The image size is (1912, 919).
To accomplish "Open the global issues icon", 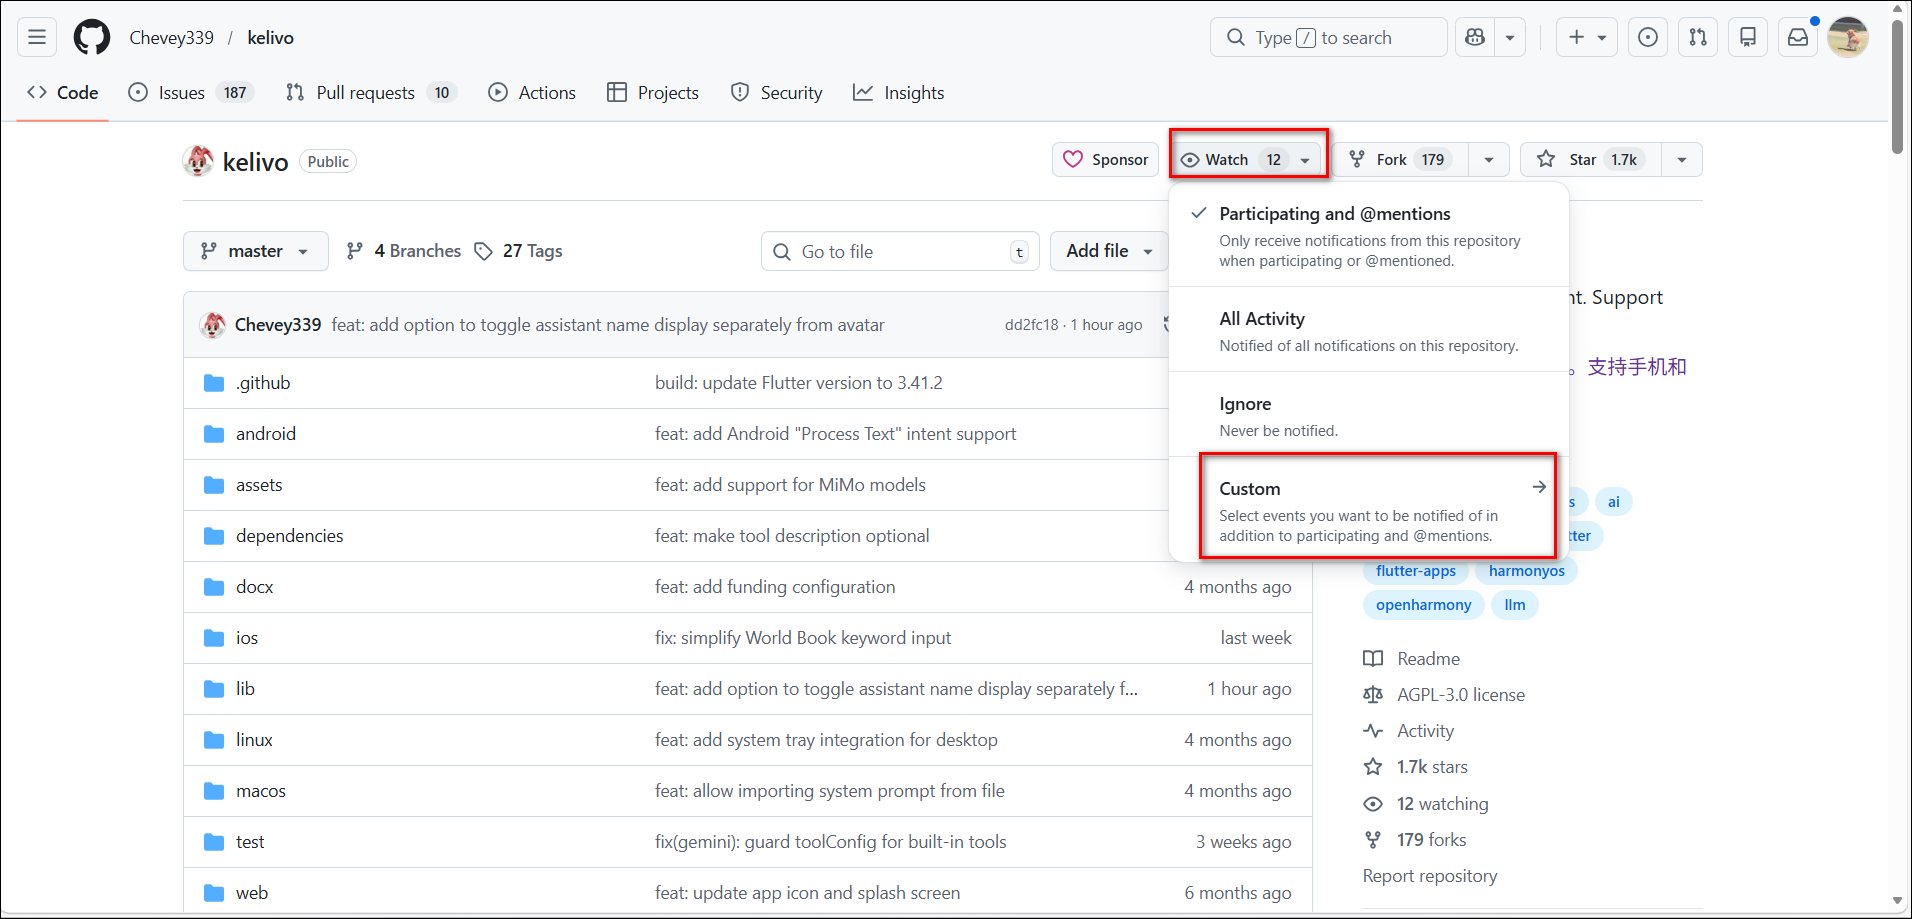I will point(1648,38).
